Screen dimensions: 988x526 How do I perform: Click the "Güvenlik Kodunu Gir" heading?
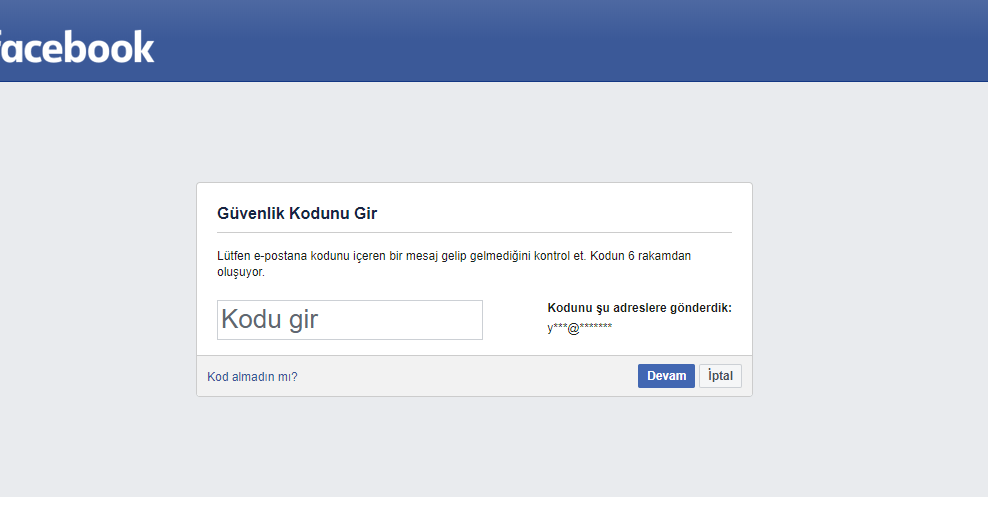coord(297,213)
